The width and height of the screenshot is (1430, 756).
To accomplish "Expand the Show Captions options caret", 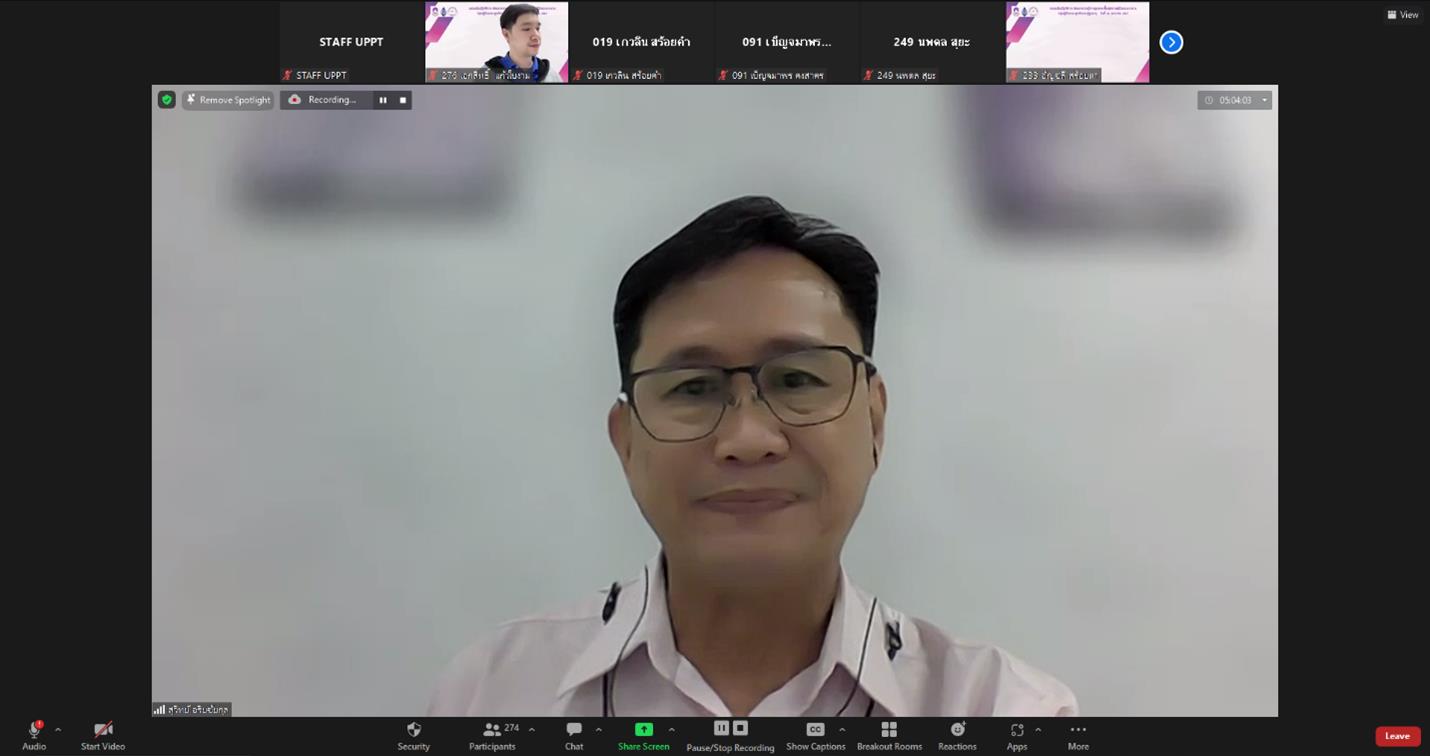I will [842, 730].
